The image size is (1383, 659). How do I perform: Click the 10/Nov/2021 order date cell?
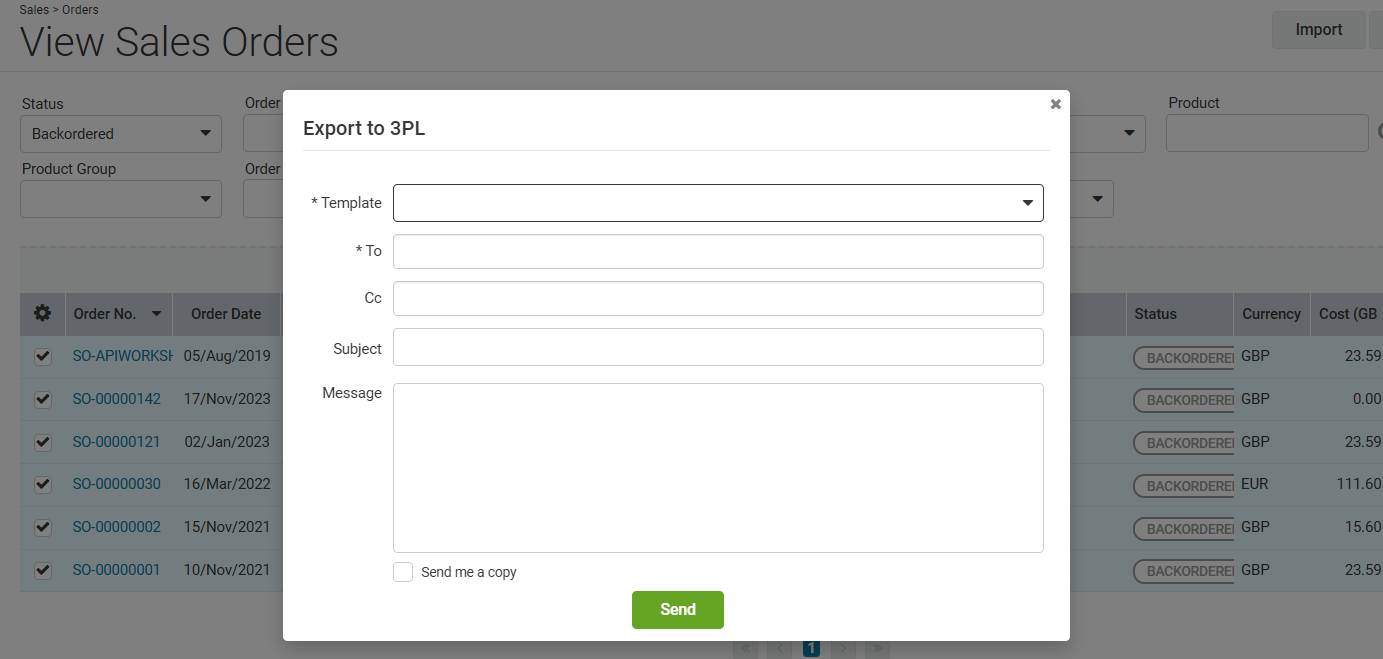227,570
